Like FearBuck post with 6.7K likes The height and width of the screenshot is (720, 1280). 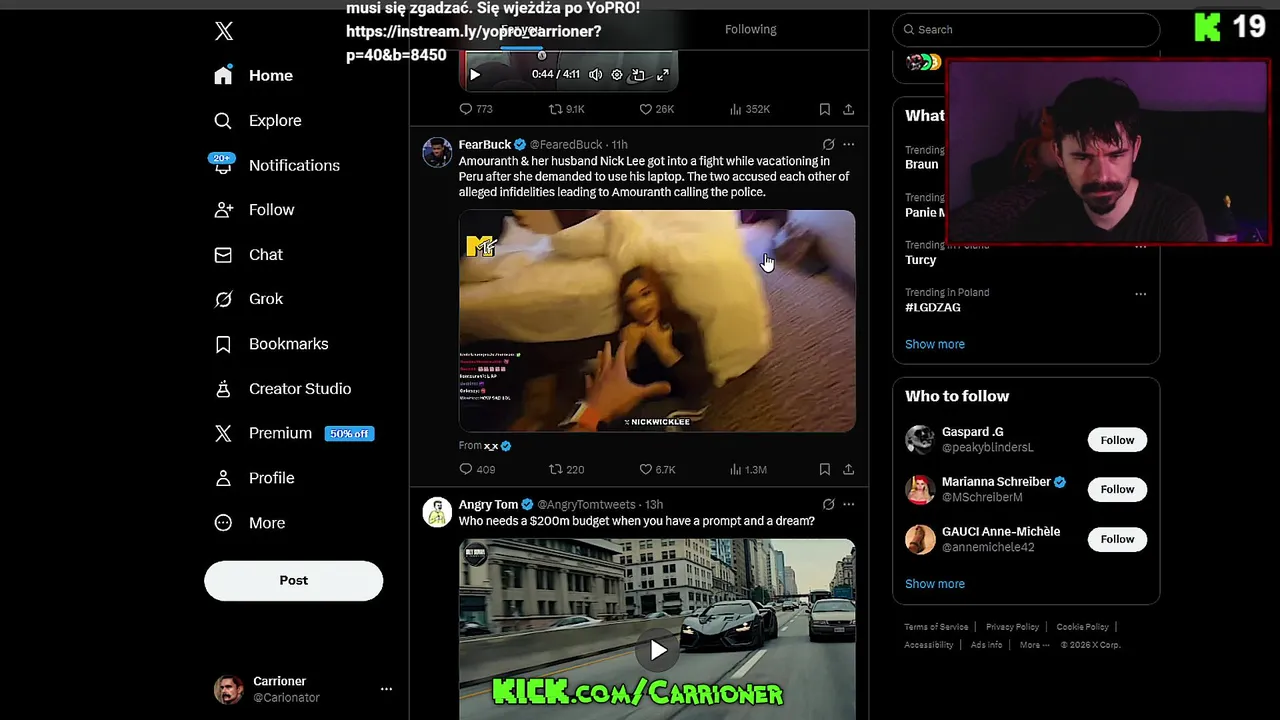pos(658,469)
